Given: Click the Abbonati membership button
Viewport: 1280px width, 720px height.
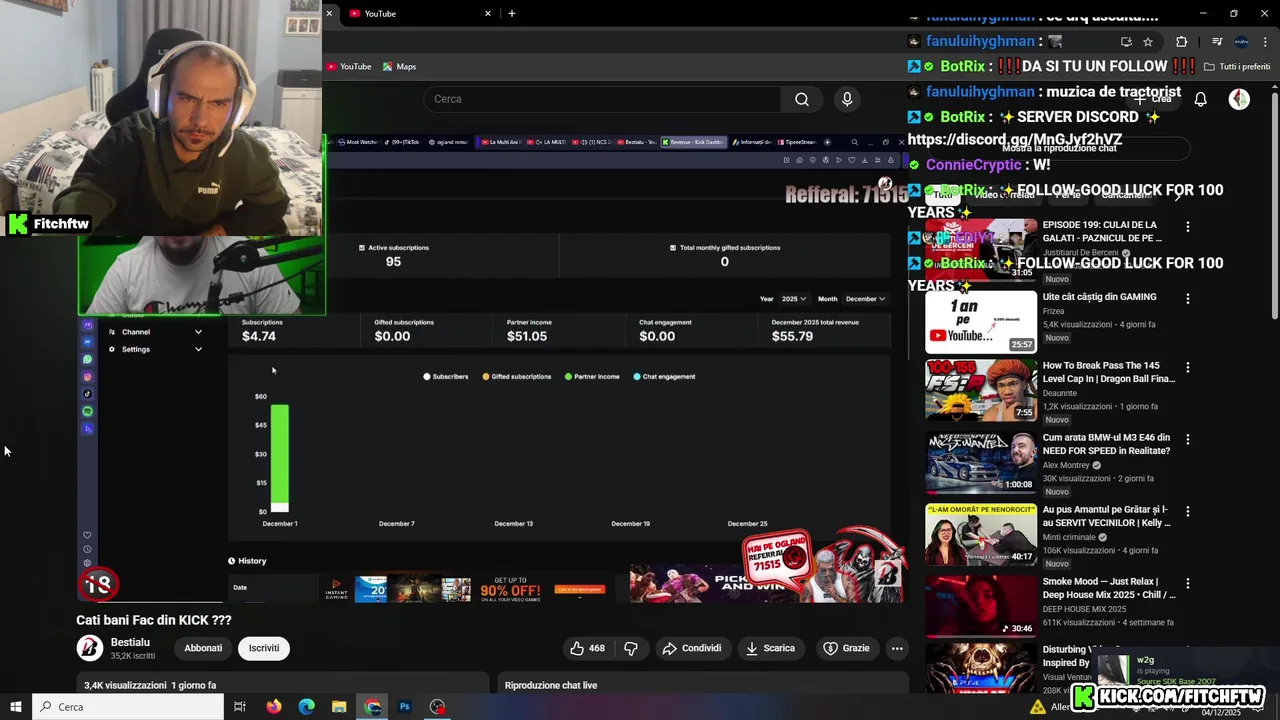Looking at the screenshot, I should [203, 648].
